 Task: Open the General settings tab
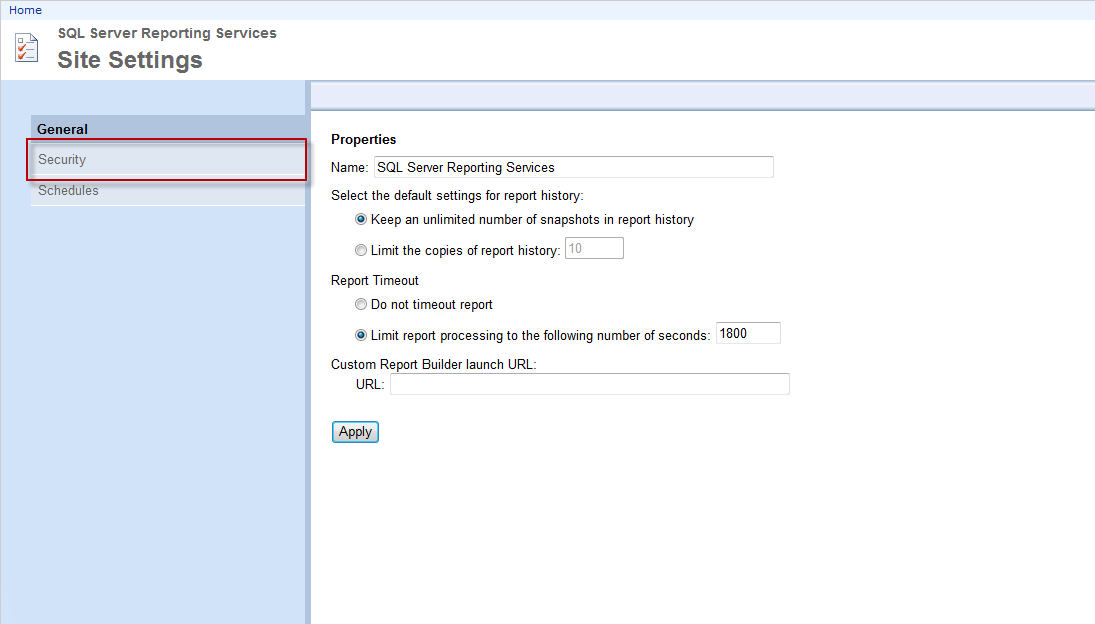(x=168, y=129)
